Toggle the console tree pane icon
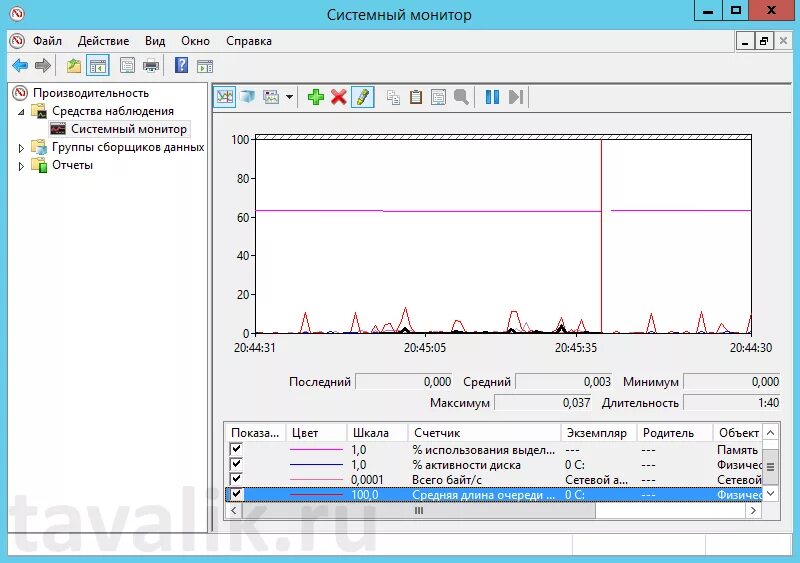Image resolution: width=800 pixels, height=563 pixels. pos(97,66)
